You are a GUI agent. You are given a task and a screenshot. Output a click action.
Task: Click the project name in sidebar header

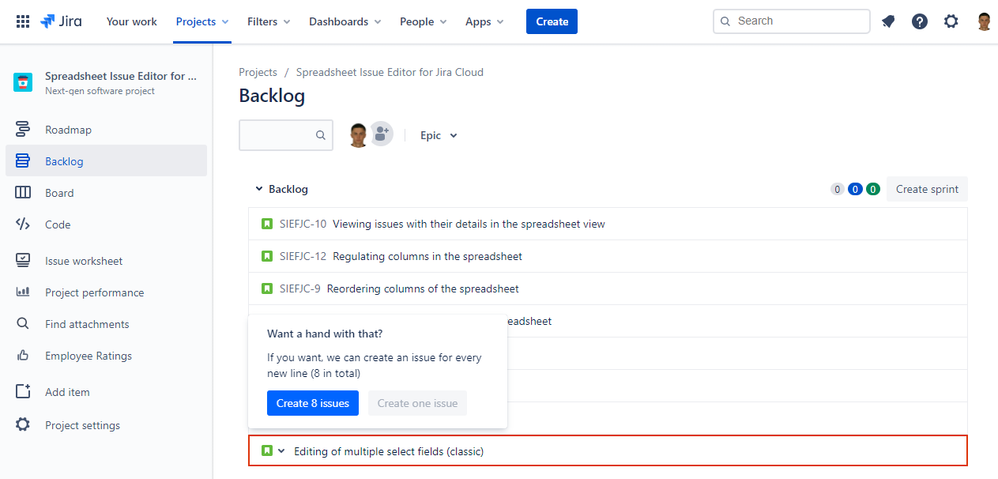click(121, 76)
